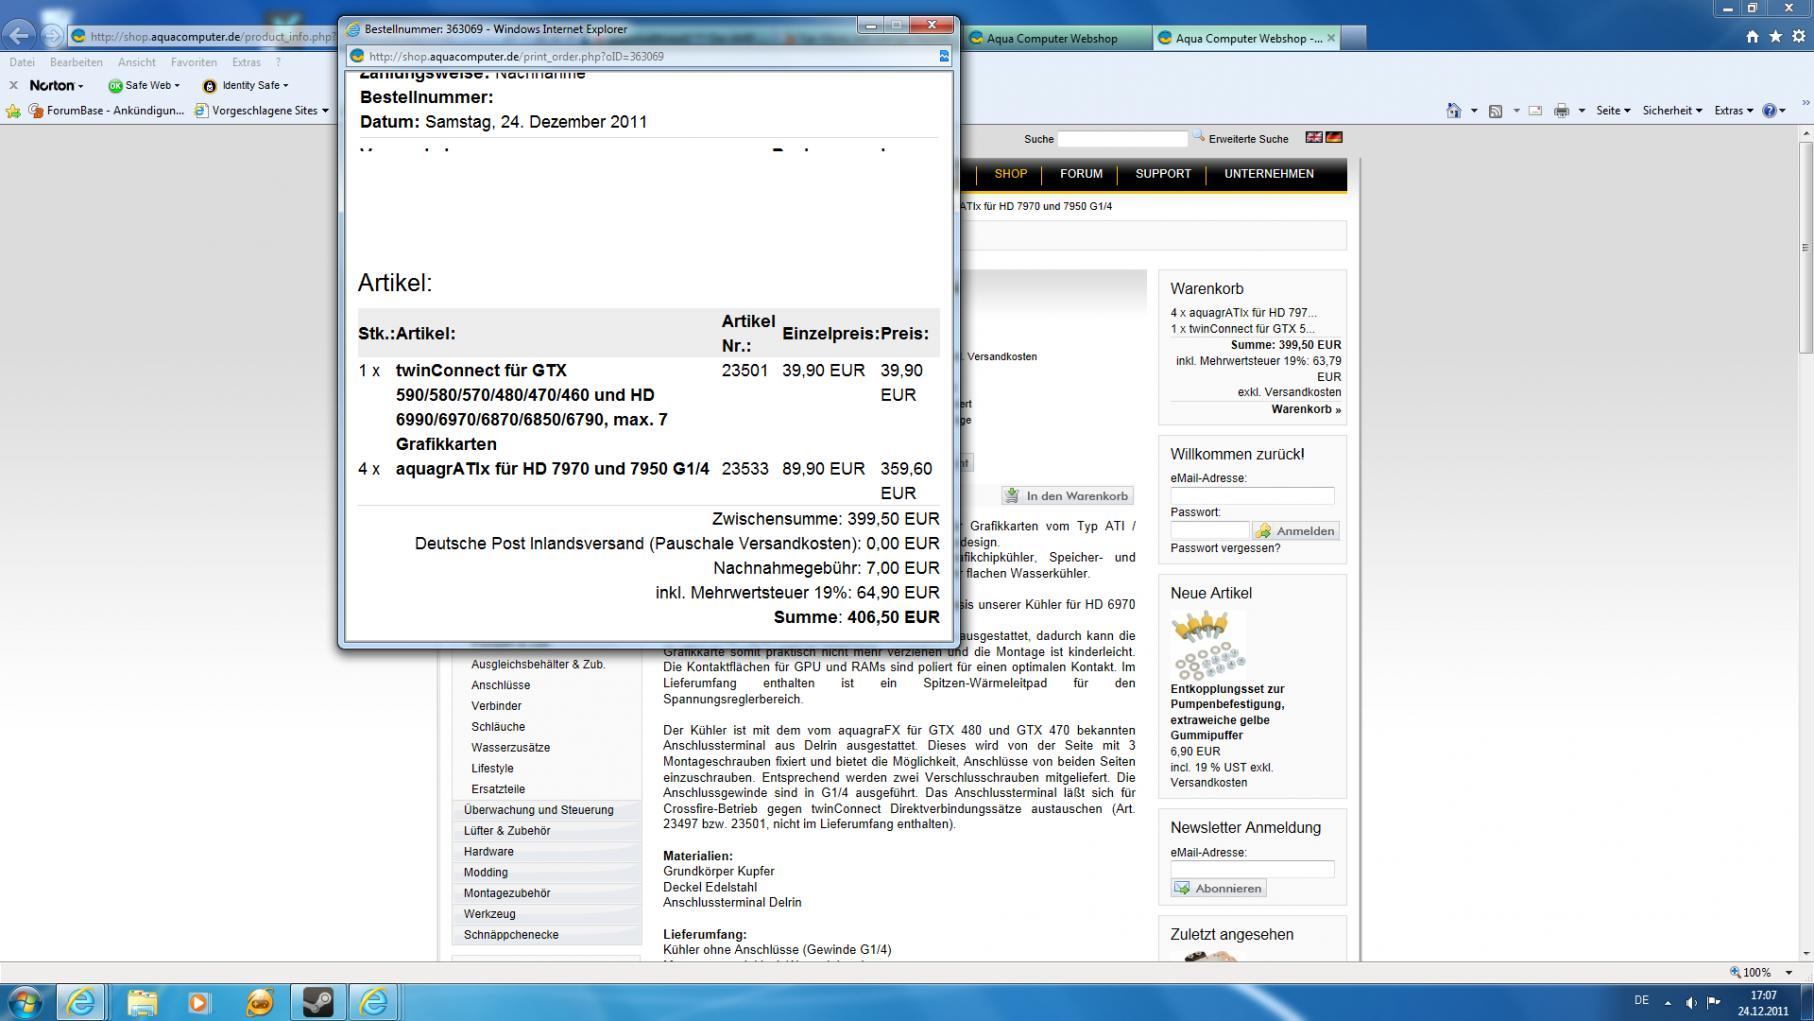
Task: Expand the Safe Web dropdown
Action: click(x=144, y=85)
